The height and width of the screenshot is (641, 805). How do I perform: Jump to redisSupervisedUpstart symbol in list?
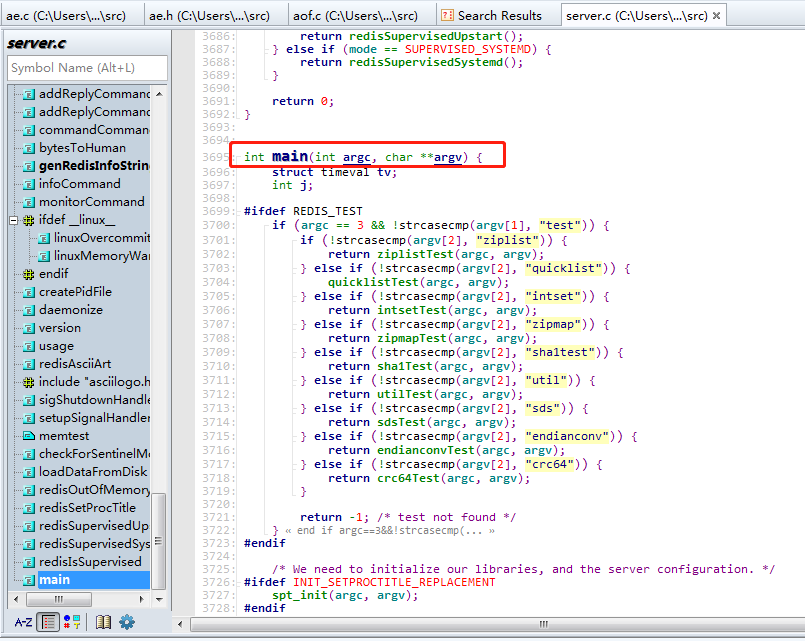94,526
